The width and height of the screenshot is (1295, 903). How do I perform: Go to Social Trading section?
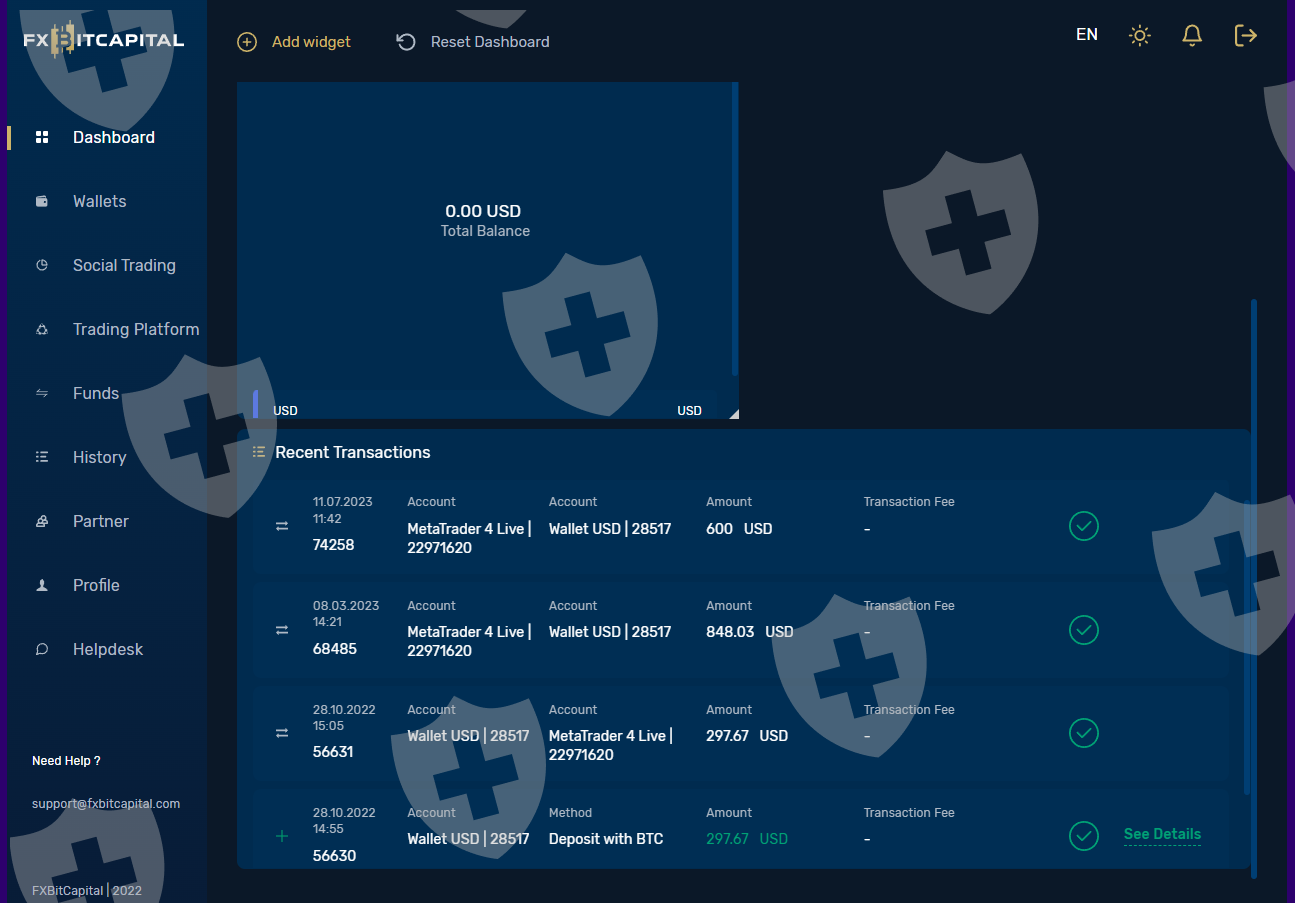(x=123, y=265)
